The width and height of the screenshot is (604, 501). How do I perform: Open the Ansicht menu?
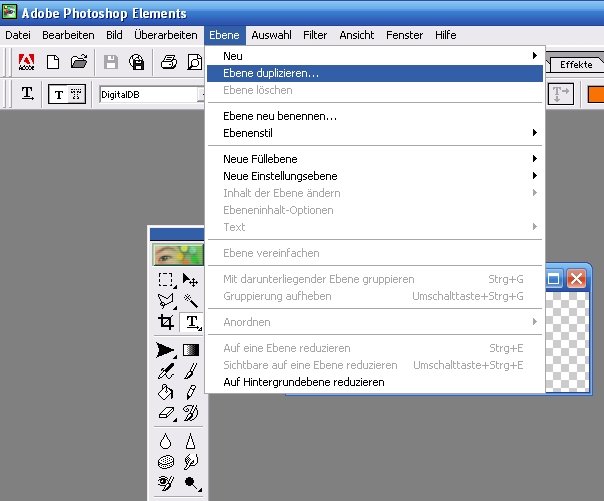357,35
